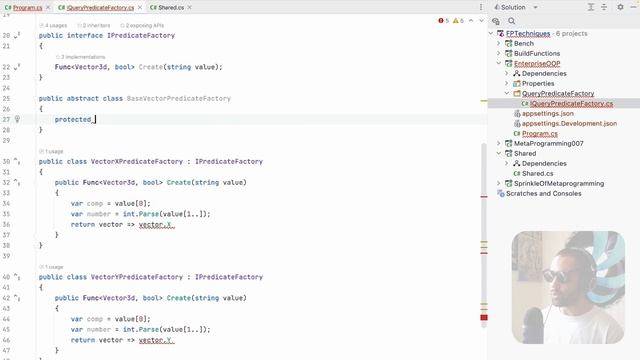Switch to the Shared.cs editor tab
Image resolution: width=640 pixels, height=360 pixels.
(x=171, y=7)
